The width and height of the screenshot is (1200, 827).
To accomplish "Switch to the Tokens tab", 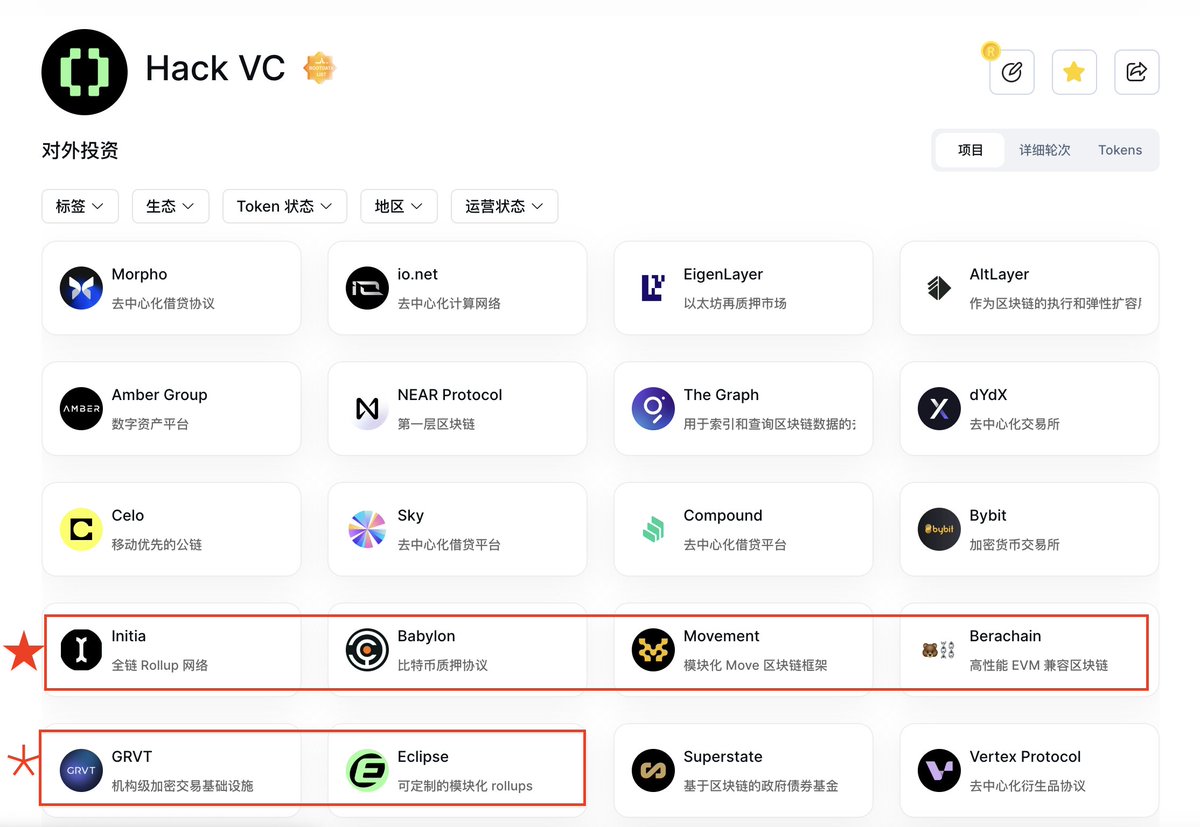I will point(1120,150).
